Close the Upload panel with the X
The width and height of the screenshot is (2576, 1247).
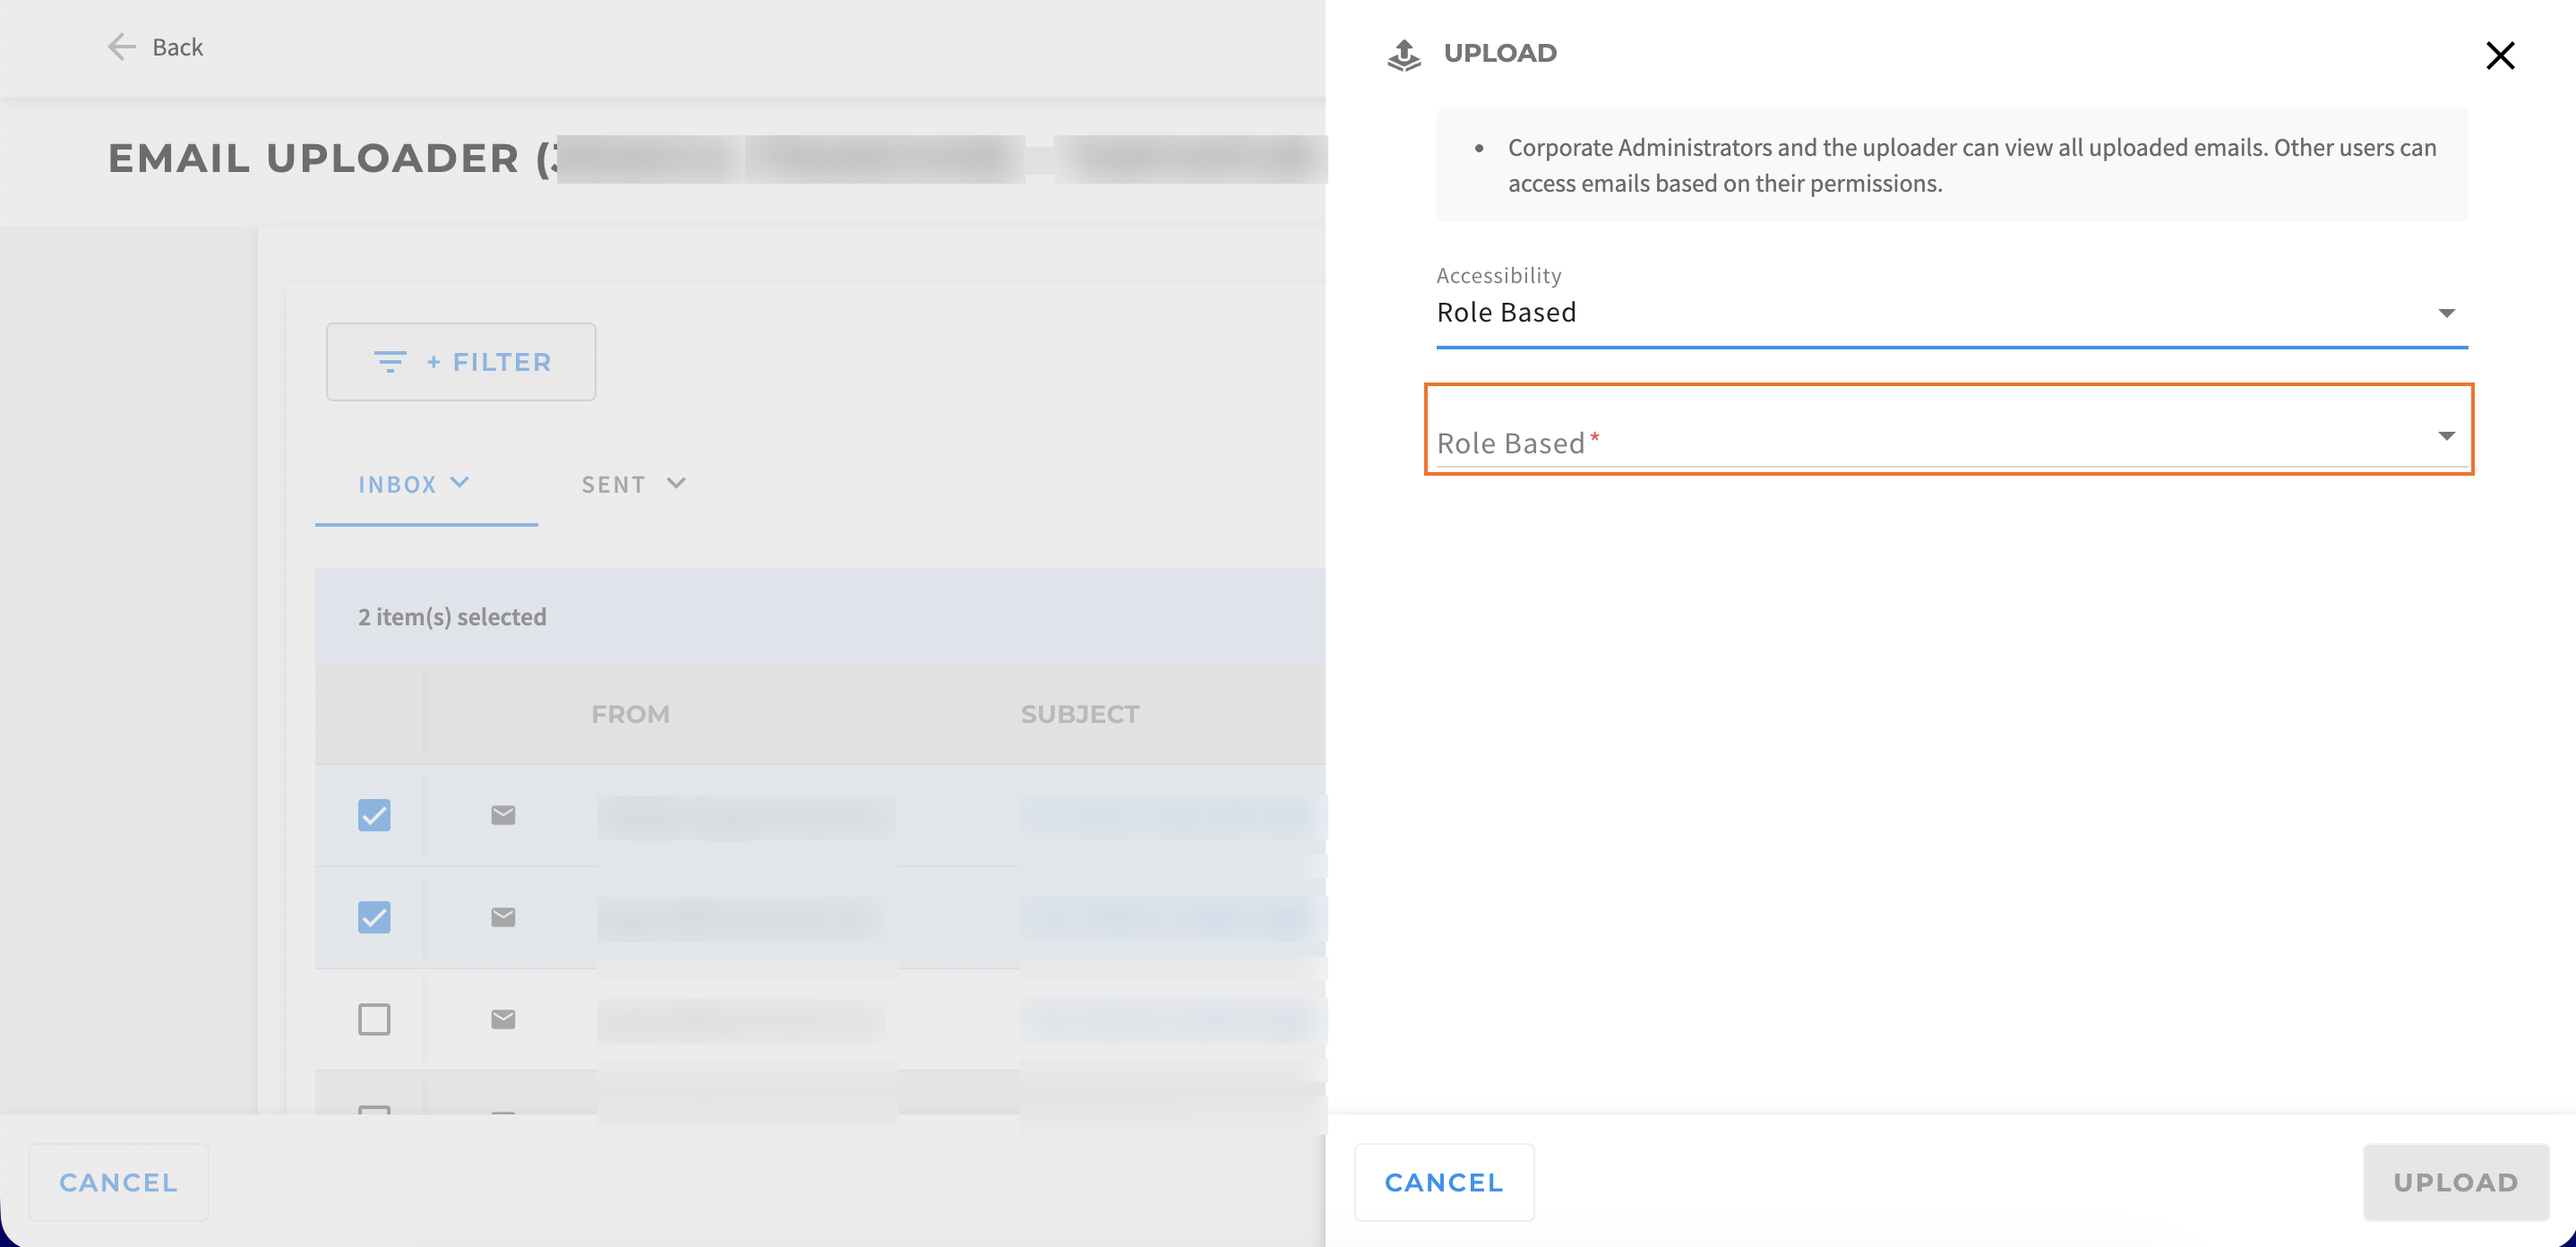[2499, 55]
